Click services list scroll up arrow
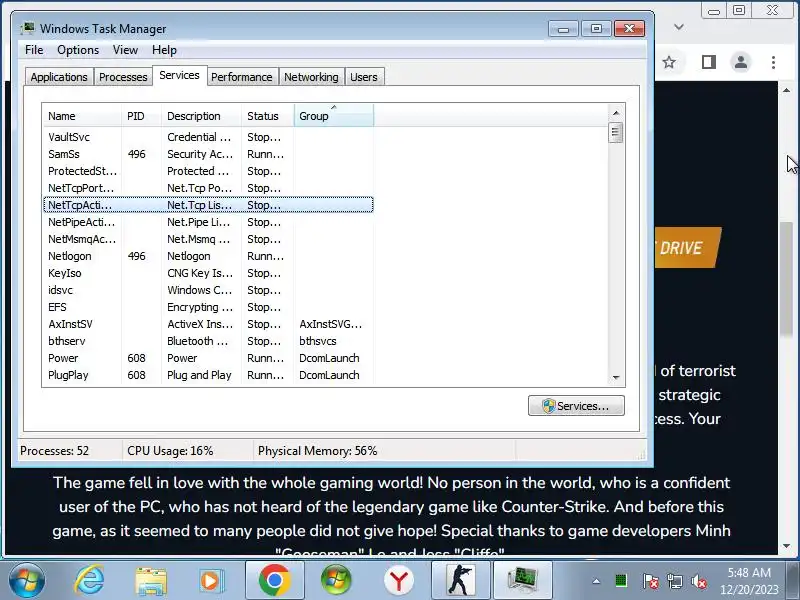 click(x=616, y=113)
